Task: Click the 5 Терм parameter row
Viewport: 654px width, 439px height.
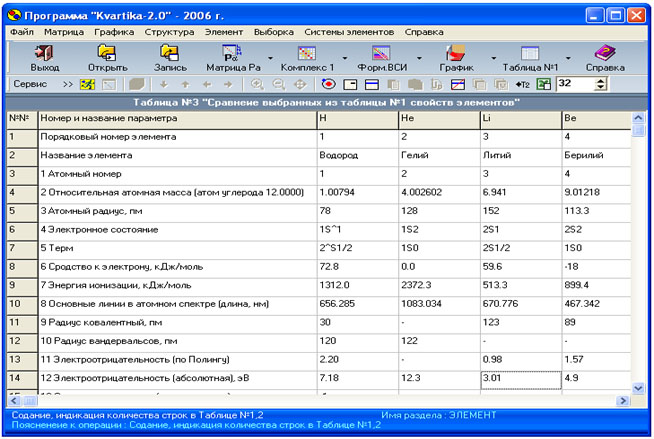Action: (x=177, y=250)
